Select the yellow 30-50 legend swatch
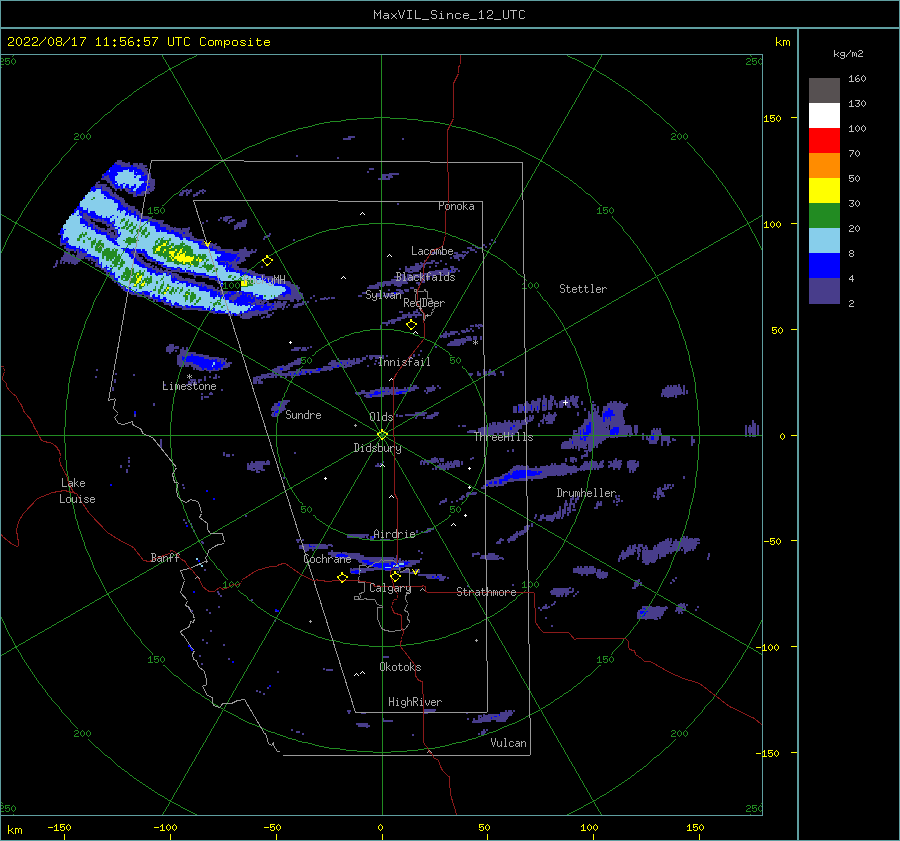900x841 pixels. pyautogui.click(x=824, y=191)
